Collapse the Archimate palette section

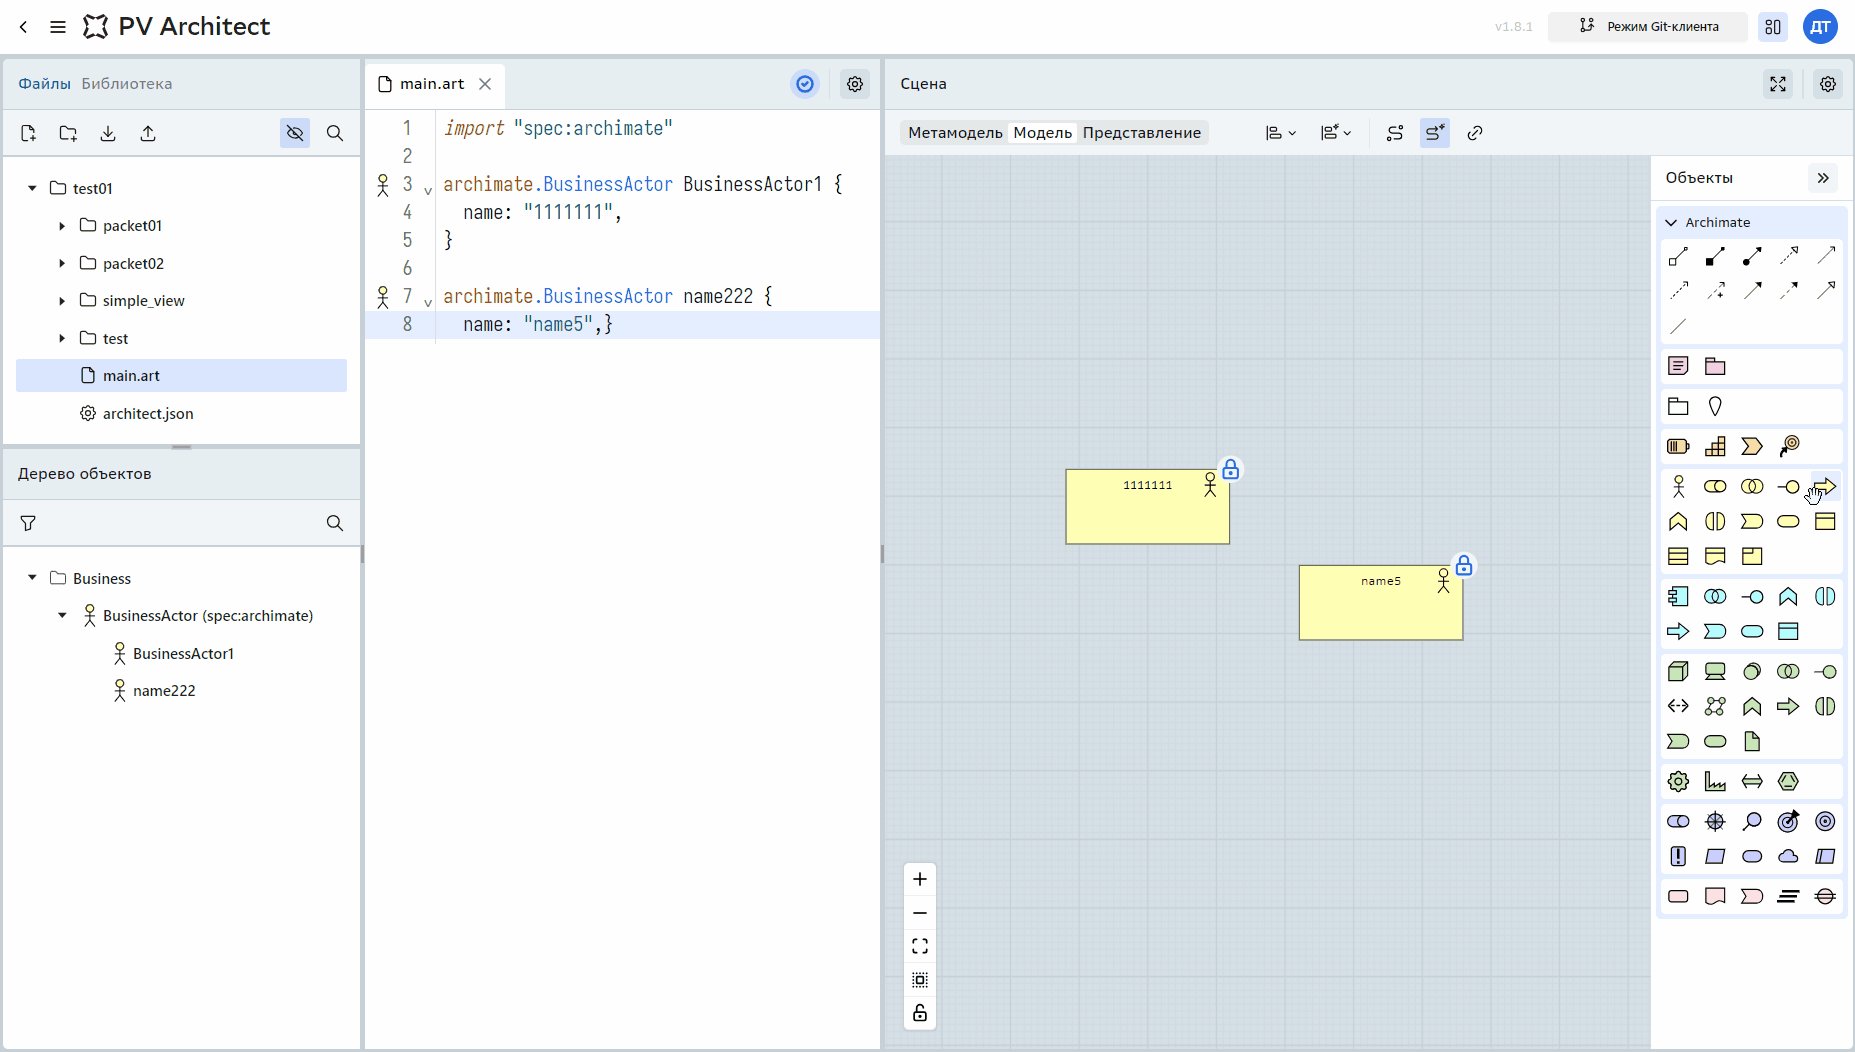click(x=1671, y=222)
